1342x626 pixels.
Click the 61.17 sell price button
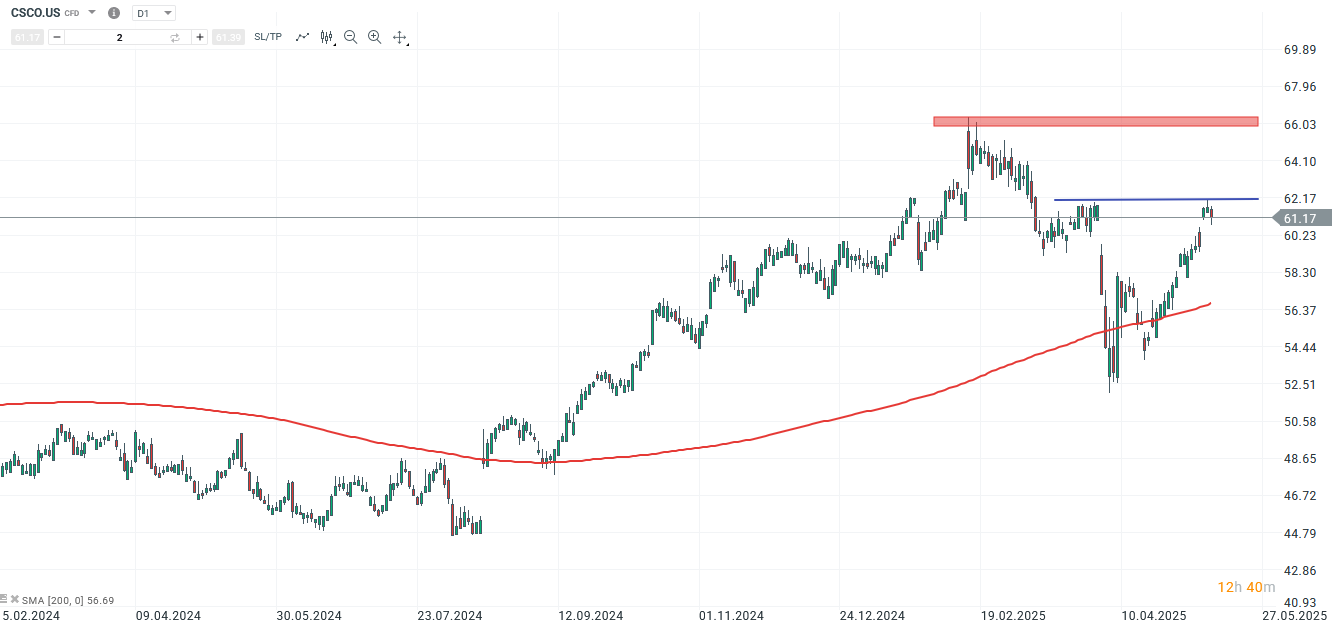pyautogui.click(x=27, y=37)
